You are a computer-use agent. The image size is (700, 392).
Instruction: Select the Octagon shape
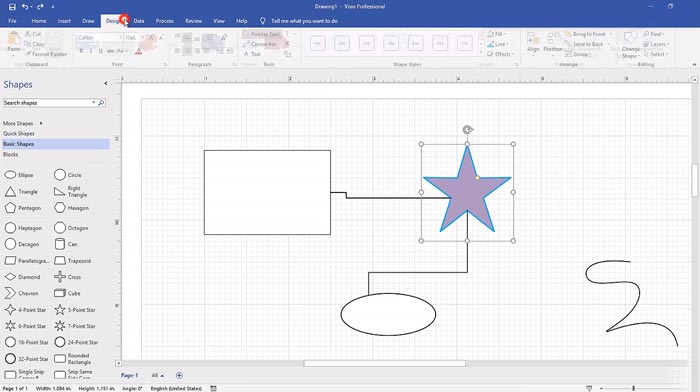71,228
